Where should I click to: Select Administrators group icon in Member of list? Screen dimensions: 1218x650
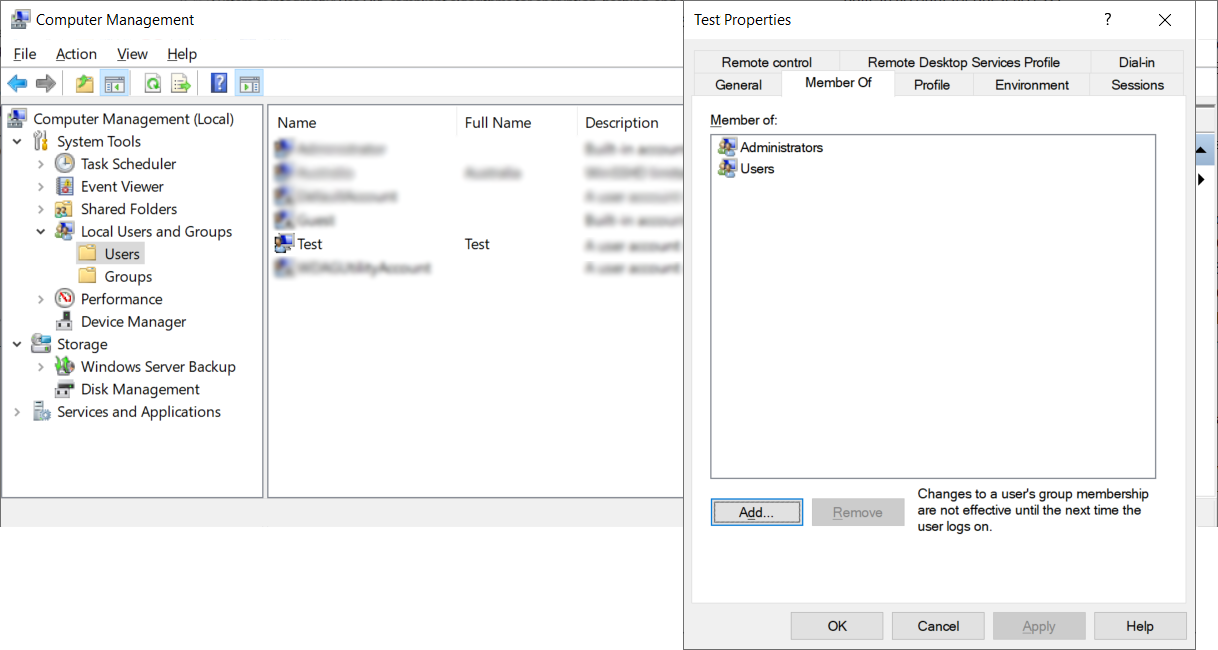[x=727, y=147]
